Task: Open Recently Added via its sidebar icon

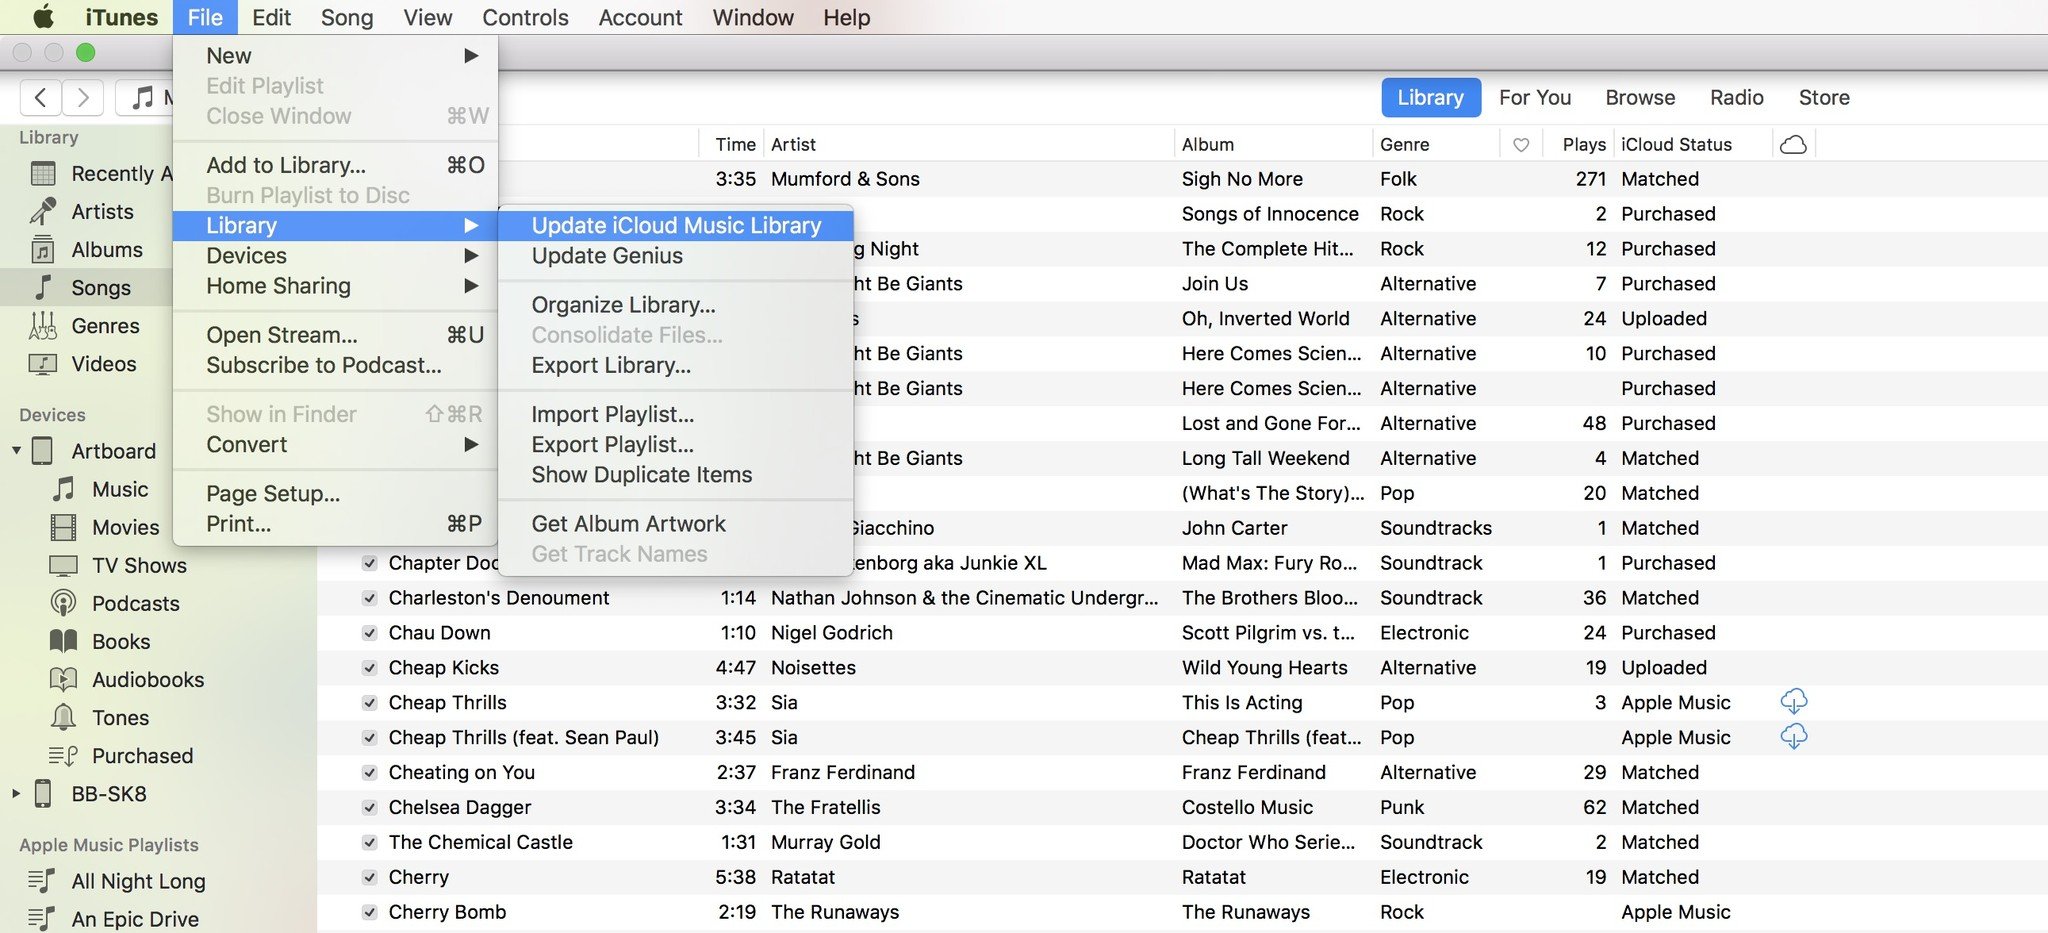Action: [43, 174]
